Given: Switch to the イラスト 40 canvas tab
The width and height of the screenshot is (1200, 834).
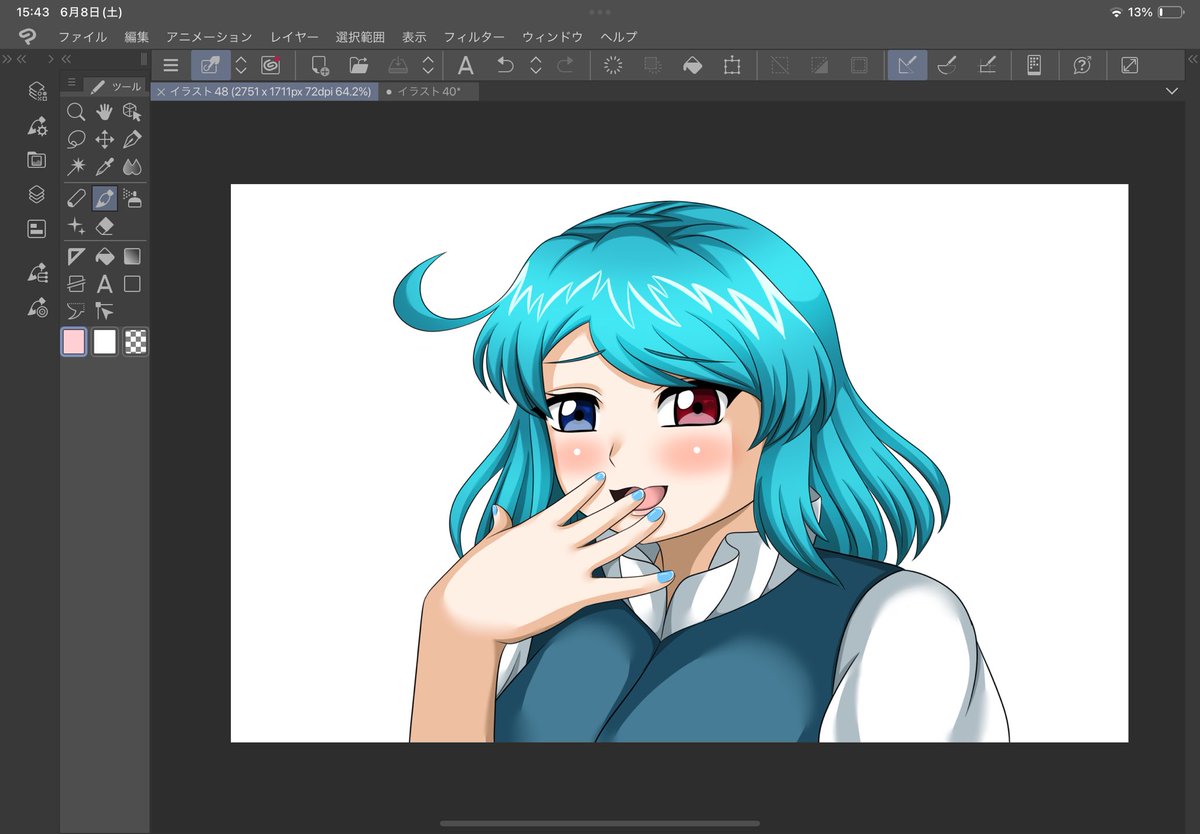Looking at the screenshot, I should (429, 91).
